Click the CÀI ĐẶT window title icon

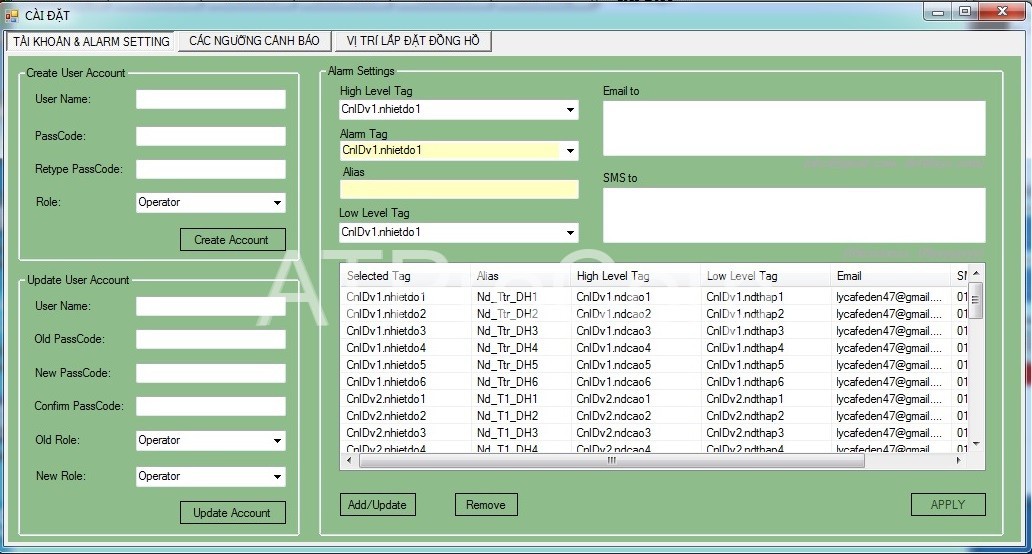(x=12, y=15)
